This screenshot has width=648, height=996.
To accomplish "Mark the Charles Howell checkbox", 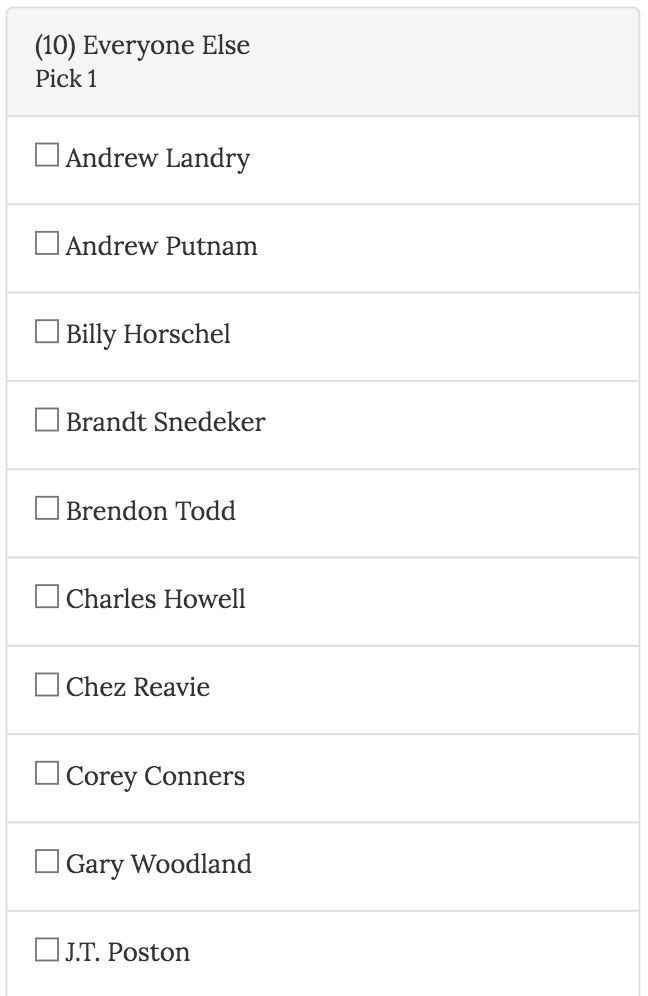I will click(47, 597).
